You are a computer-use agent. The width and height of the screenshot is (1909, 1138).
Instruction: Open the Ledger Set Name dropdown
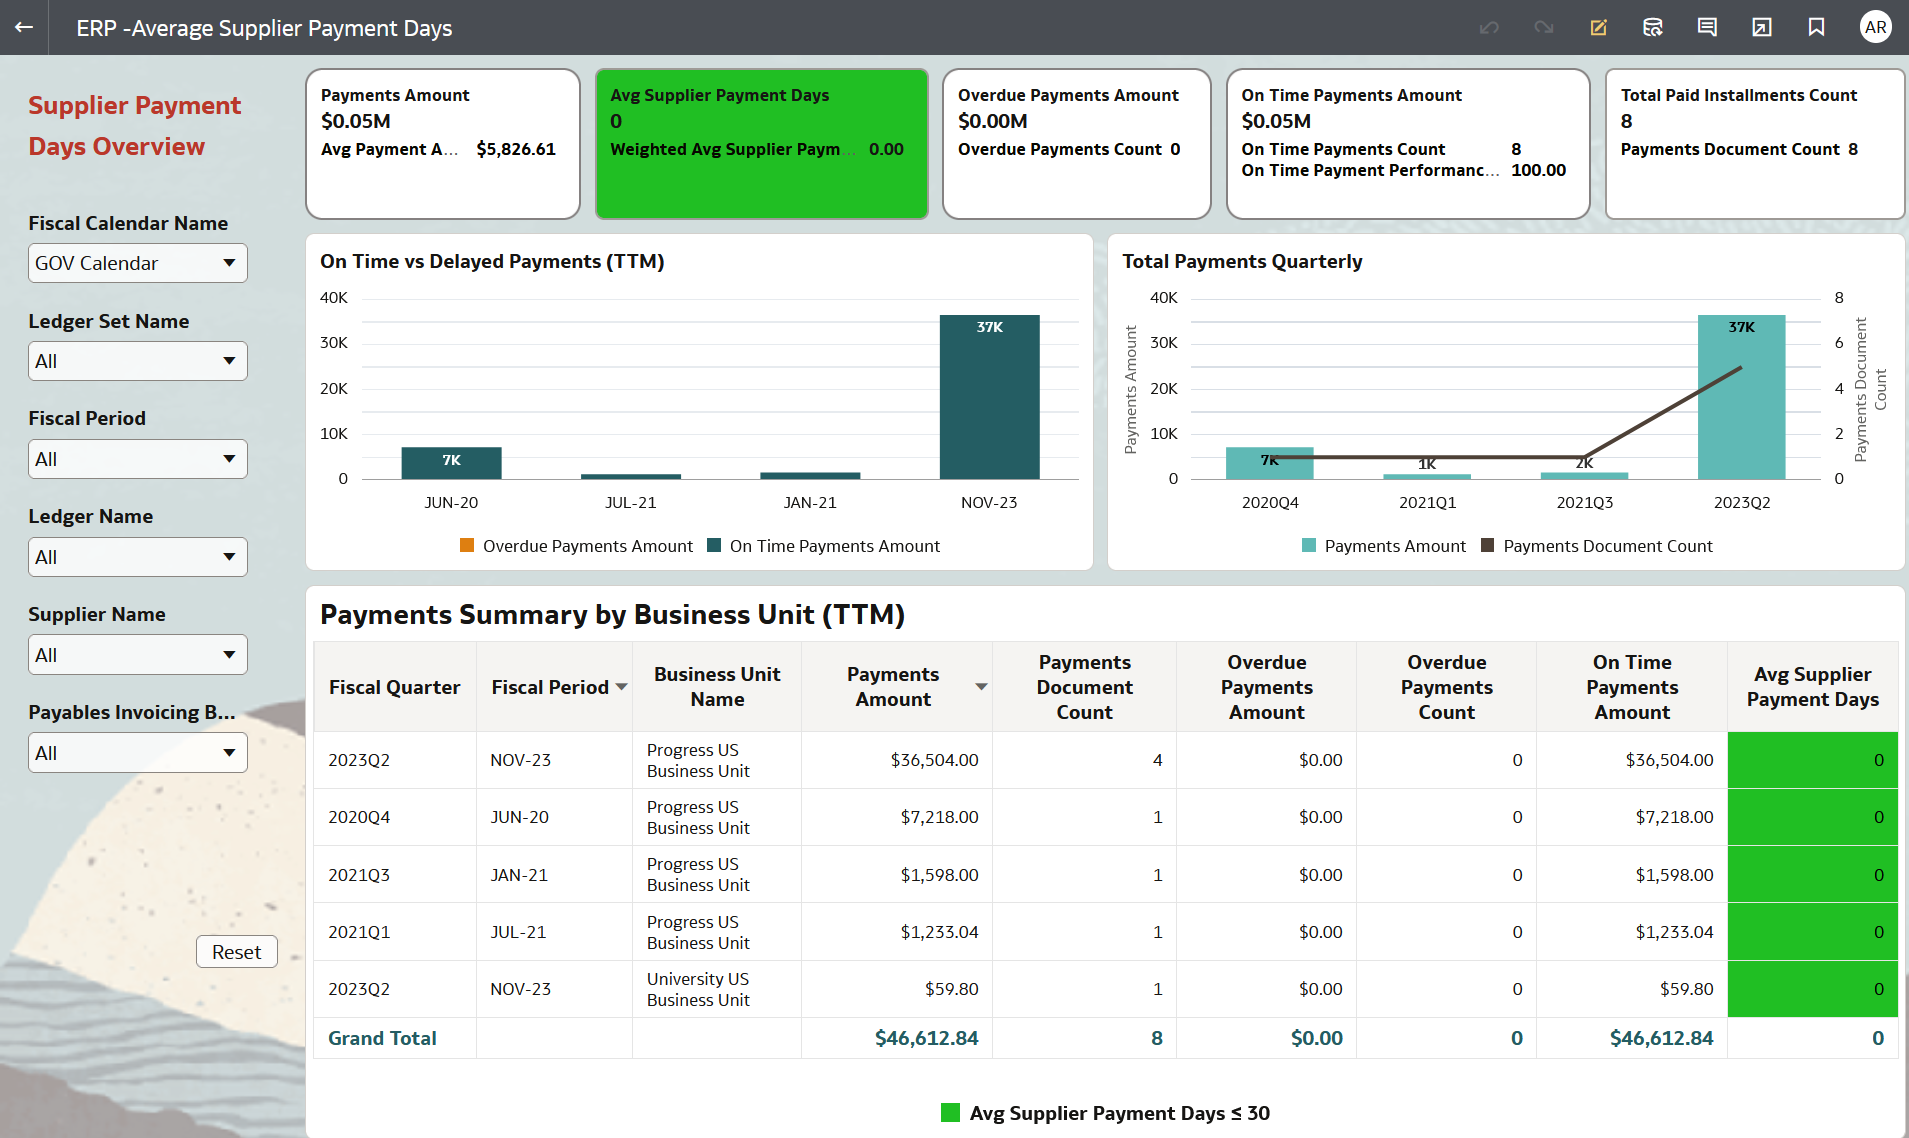pyautogui.click(x=137, y=361)
